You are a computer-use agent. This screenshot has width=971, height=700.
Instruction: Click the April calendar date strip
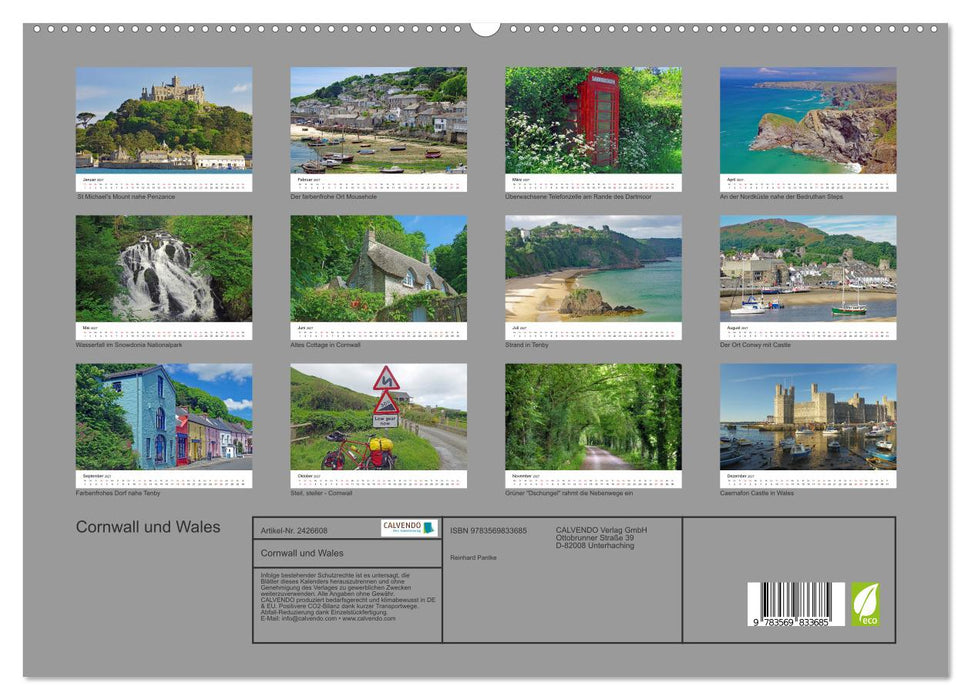click(808, 183)
